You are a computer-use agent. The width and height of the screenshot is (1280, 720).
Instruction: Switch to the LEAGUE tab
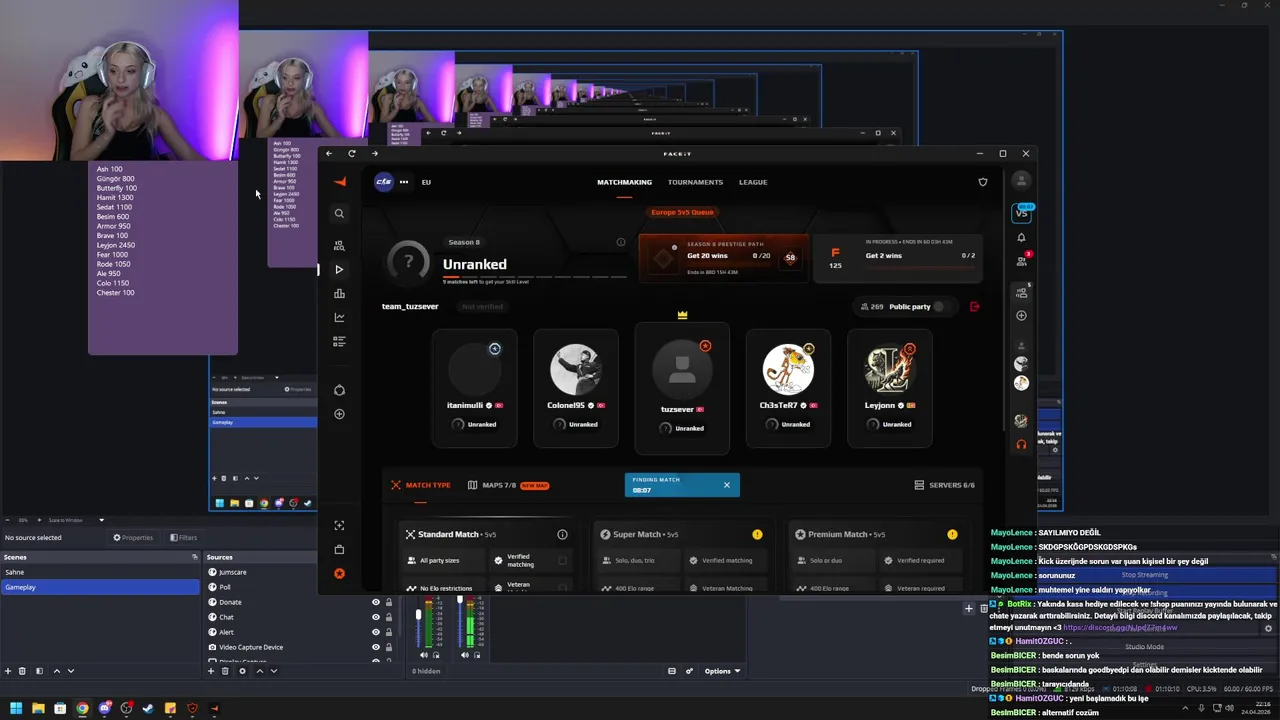[753, 182]
